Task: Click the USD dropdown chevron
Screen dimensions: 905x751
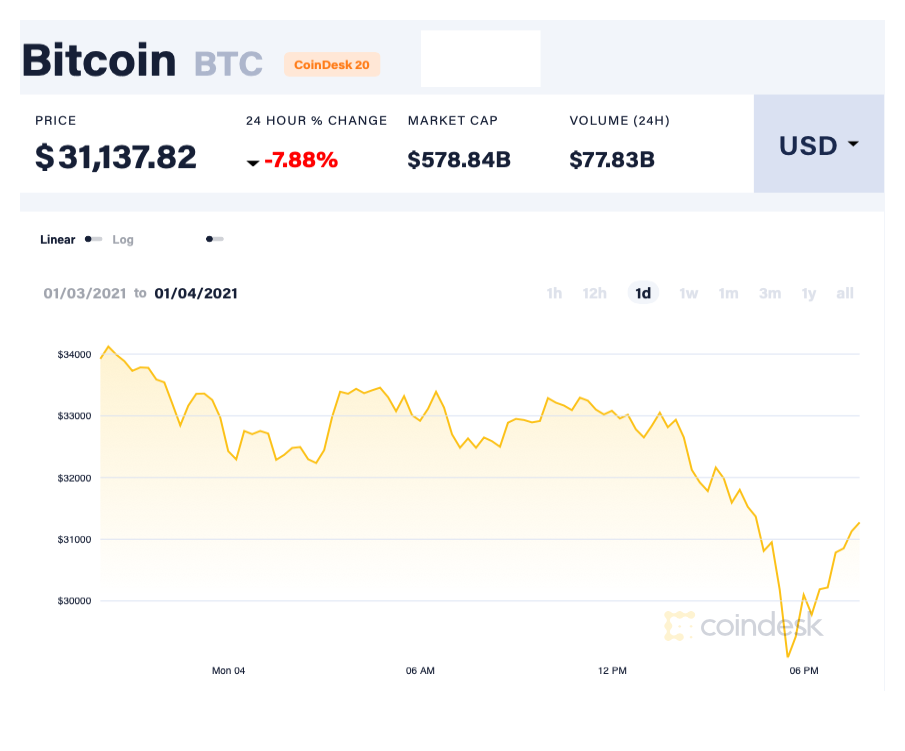Action: 852,145
